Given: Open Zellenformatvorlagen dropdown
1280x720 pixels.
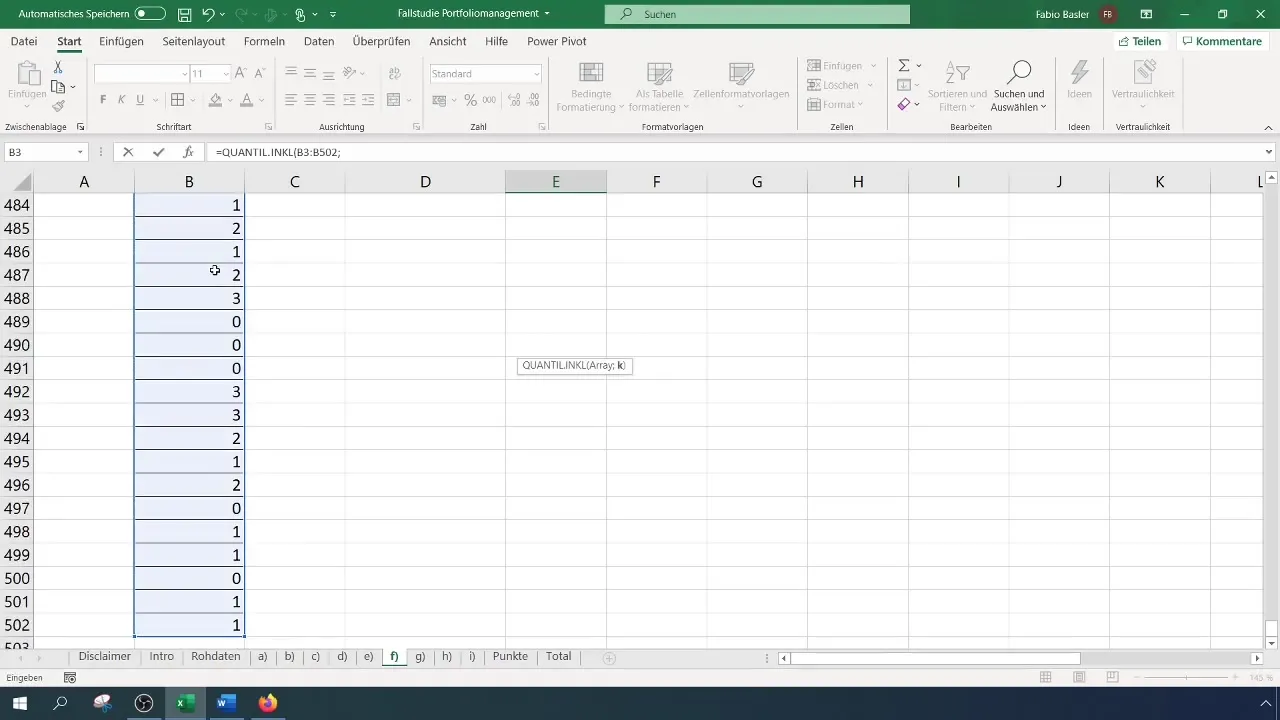Looking at the screenshot, I should pos(741,87).
